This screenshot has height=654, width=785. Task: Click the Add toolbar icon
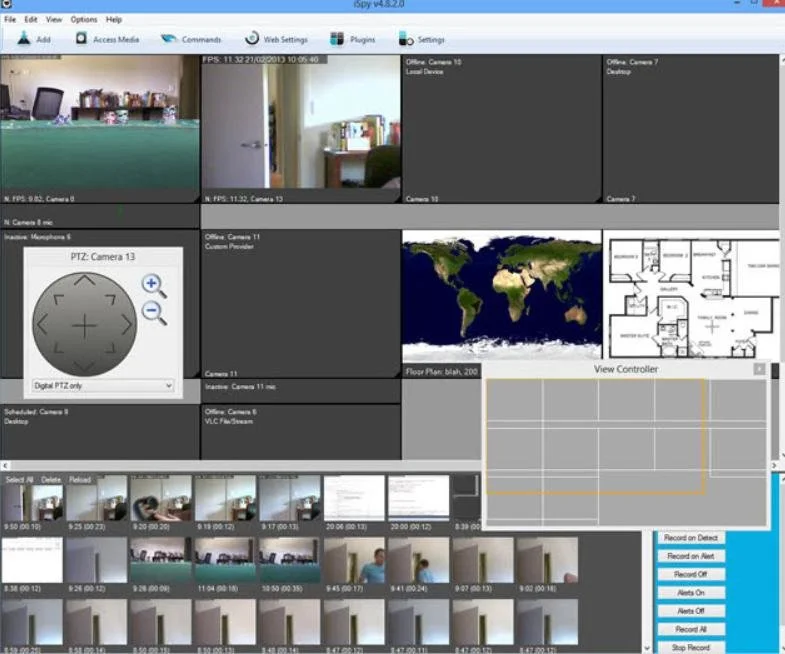pyautogui.click(x=24, y=39)
